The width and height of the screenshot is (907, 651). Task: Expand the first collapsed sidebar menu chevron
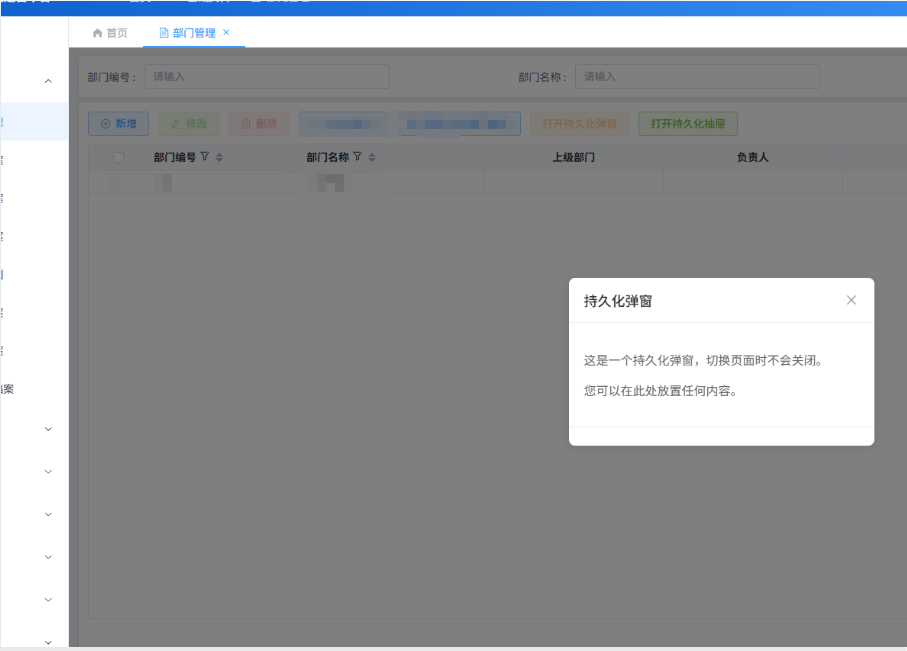pyautogui.click(x=47, y=428)
